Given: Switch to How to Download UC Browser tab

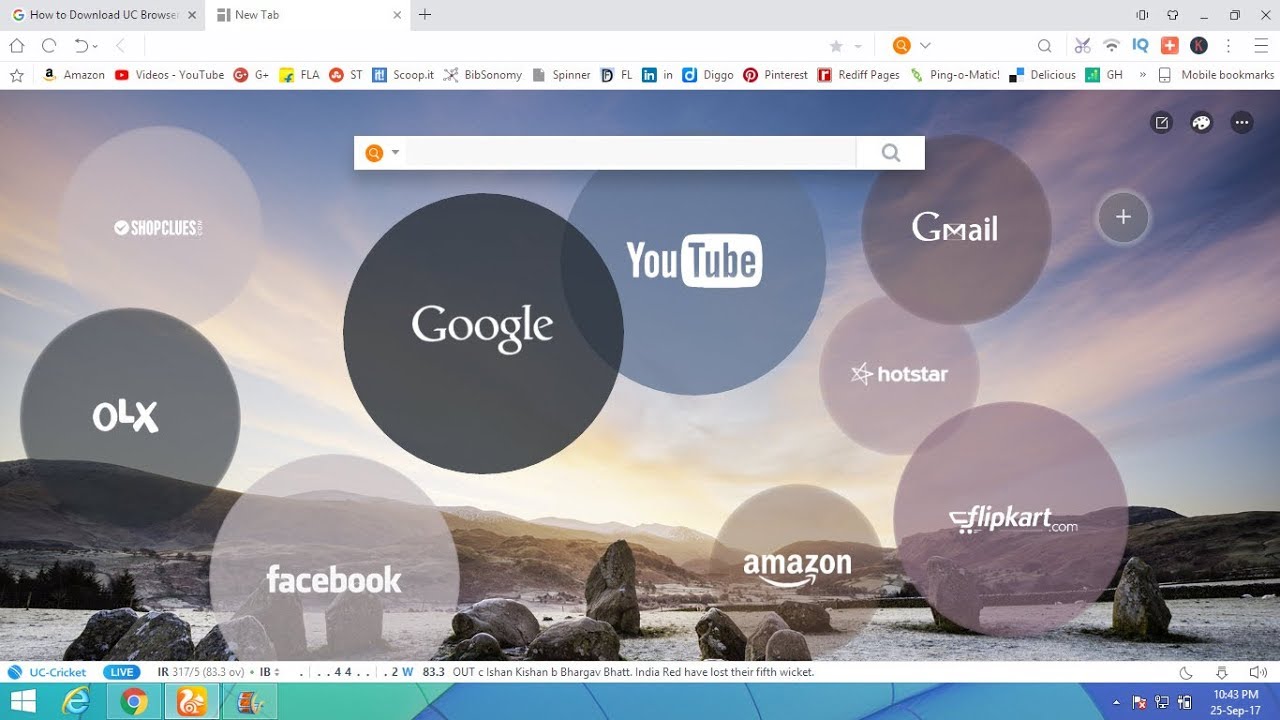Looking at the screenshot, I should click(103, 15).
